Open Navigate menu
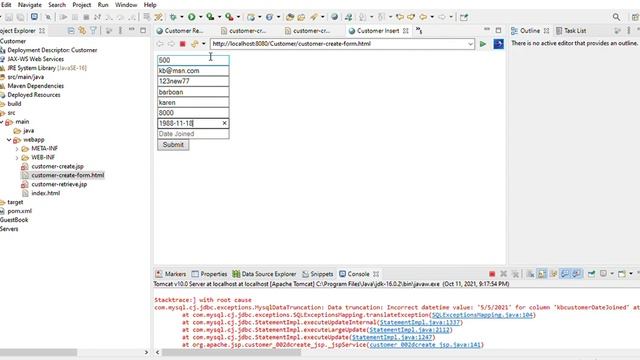The image size is (640, 360). 30,5
